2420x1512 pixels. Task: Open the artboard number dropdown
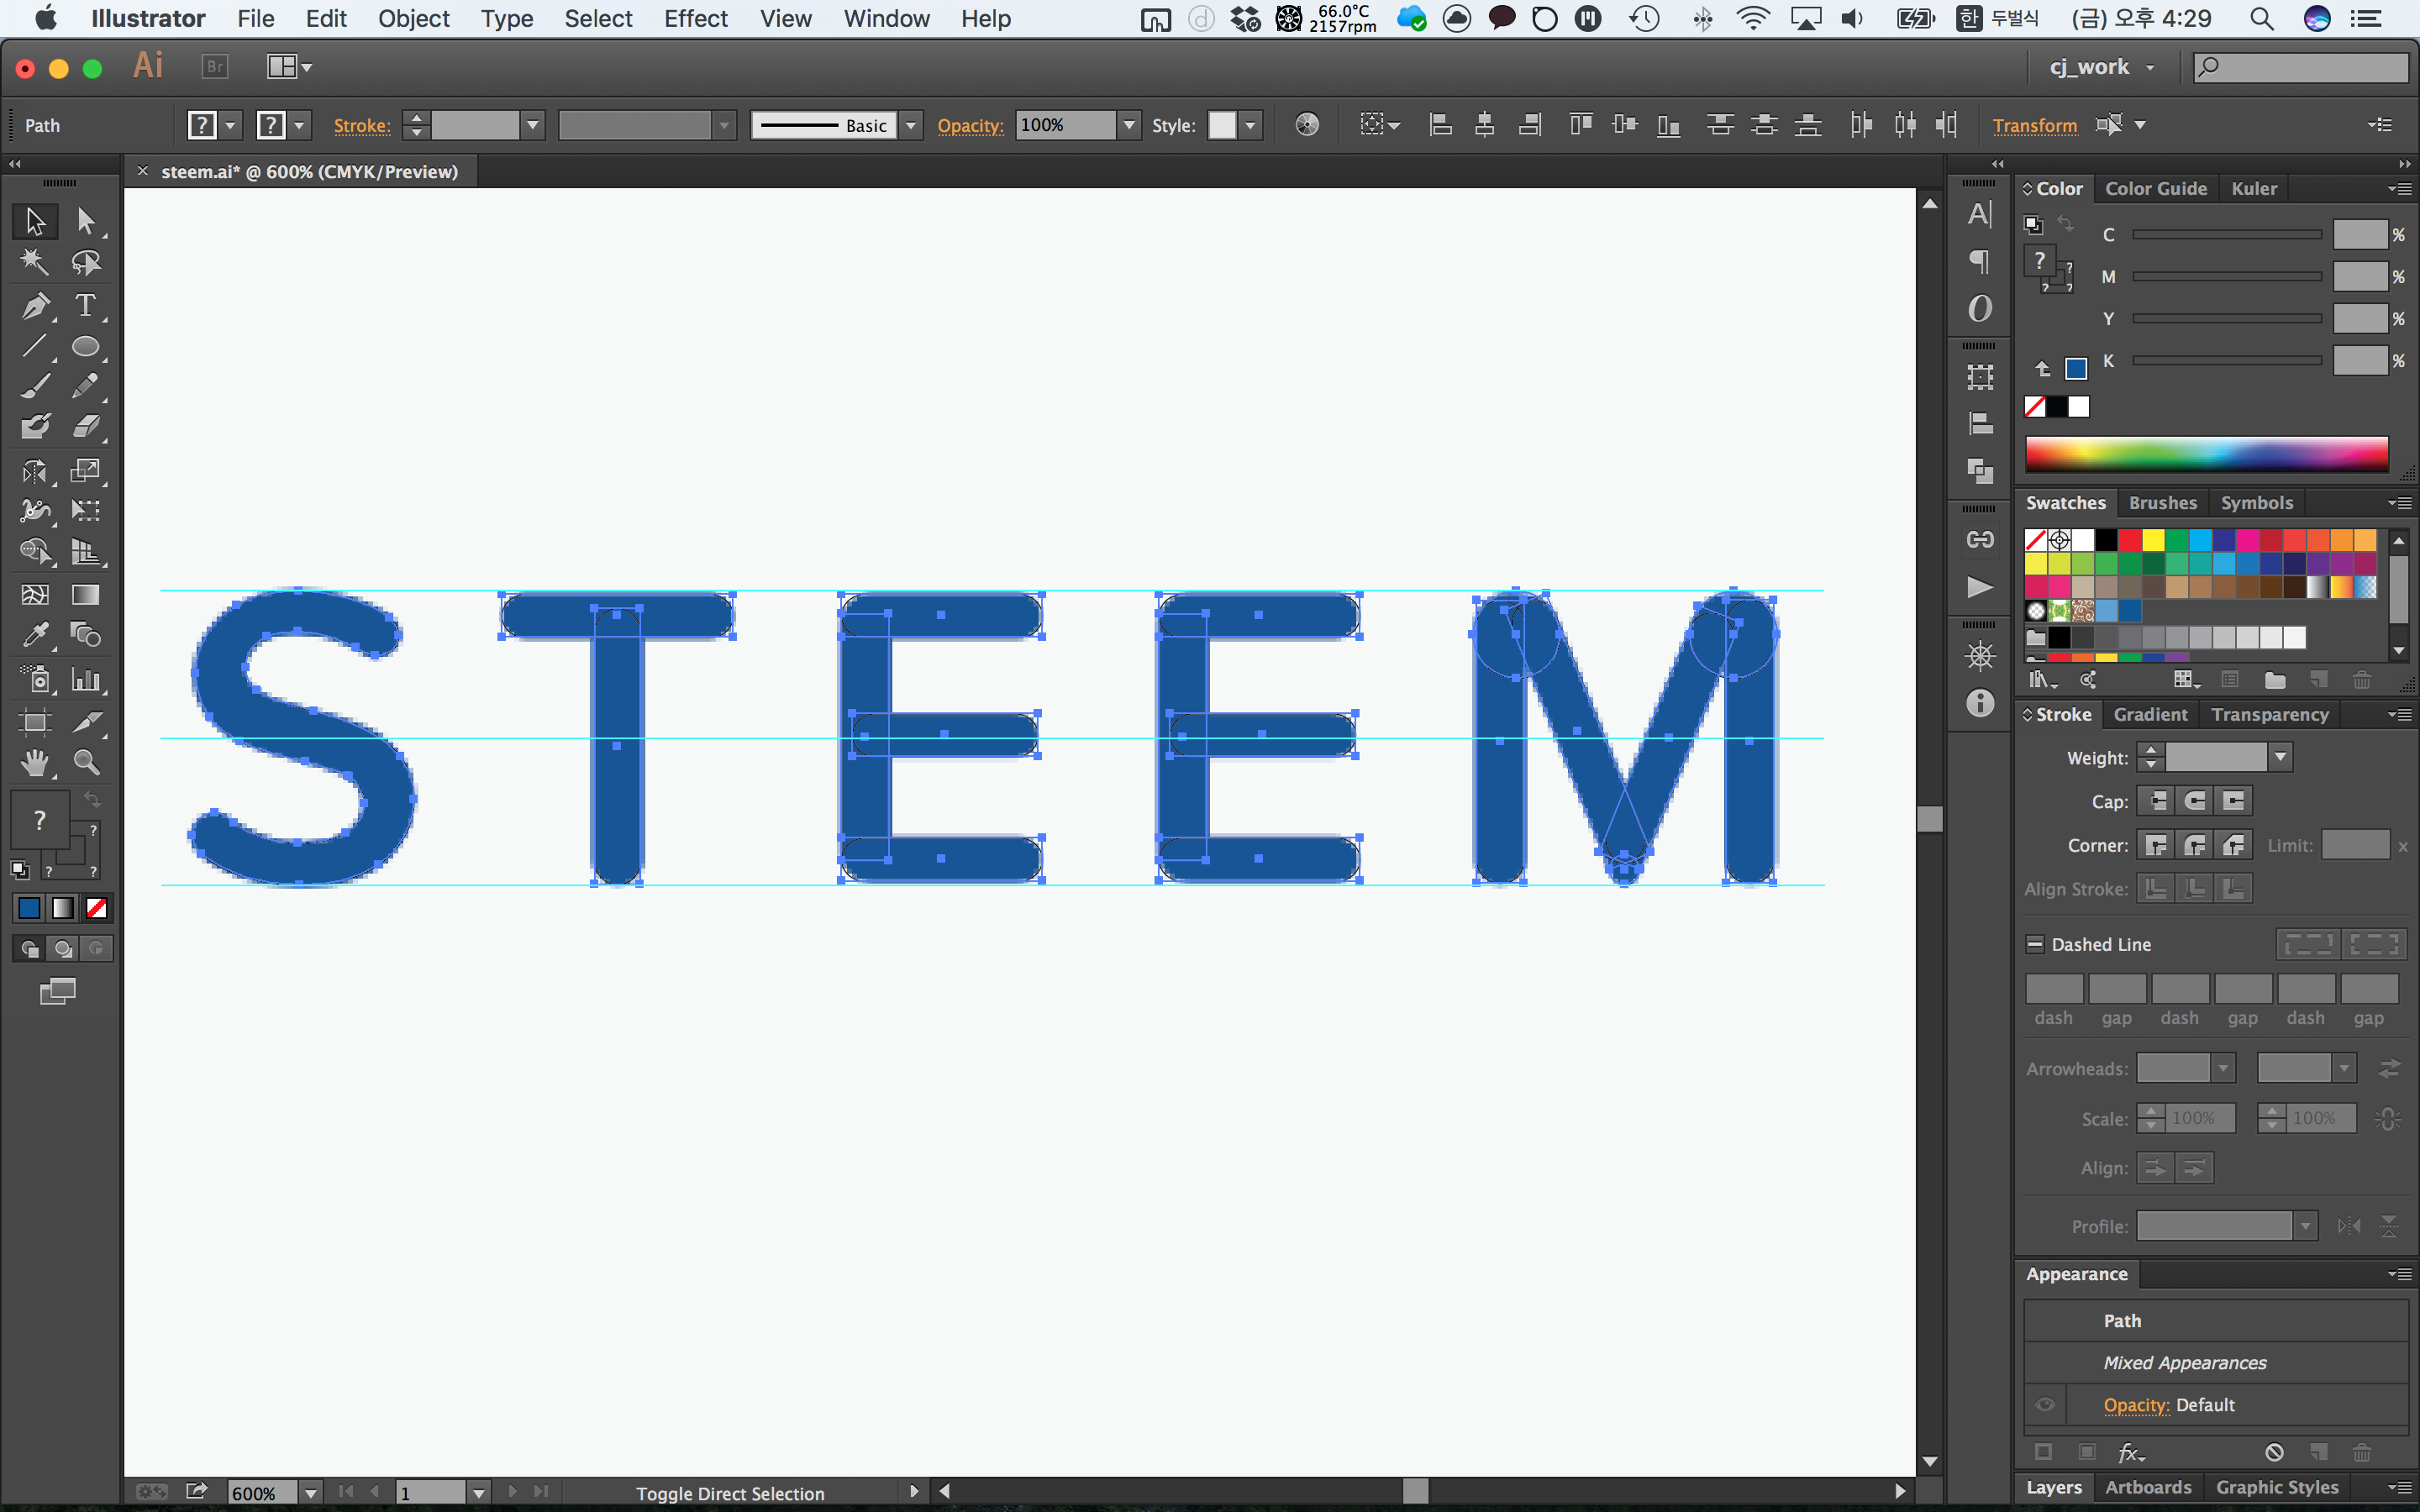tap(479, 1493)
